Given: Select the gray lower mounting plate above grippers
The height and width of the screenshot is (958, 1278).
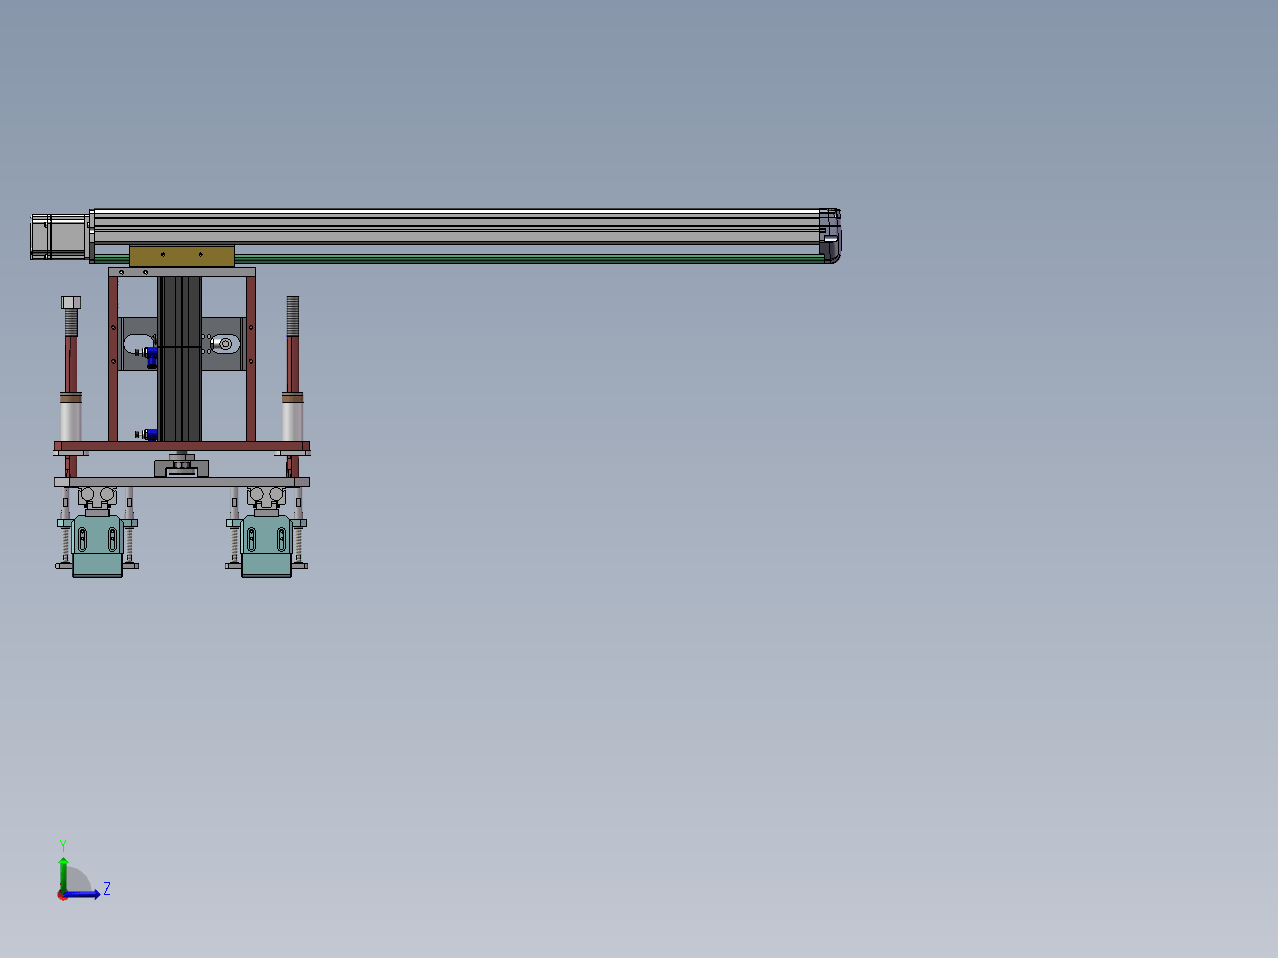Looking at the screenshot, I should pyautogui.click(x=182, y=482).
